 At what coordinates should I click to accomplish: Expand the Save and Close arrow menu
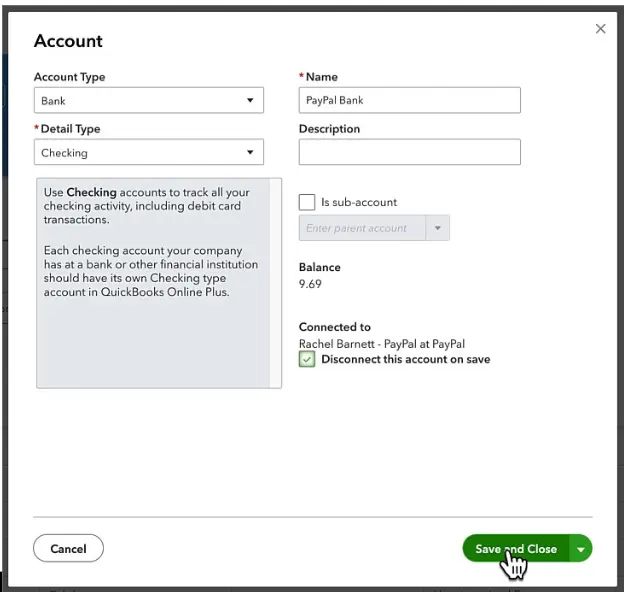pos(581,549)
